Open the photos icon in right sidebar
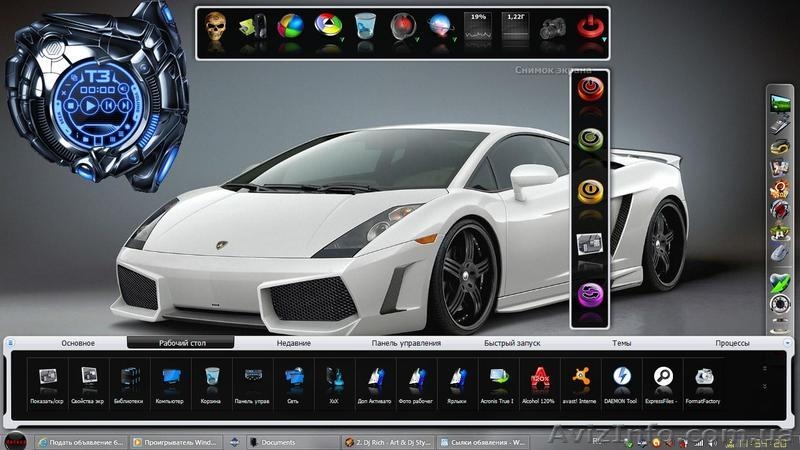This screenshot has width=800, height=450. coord(780,167)
